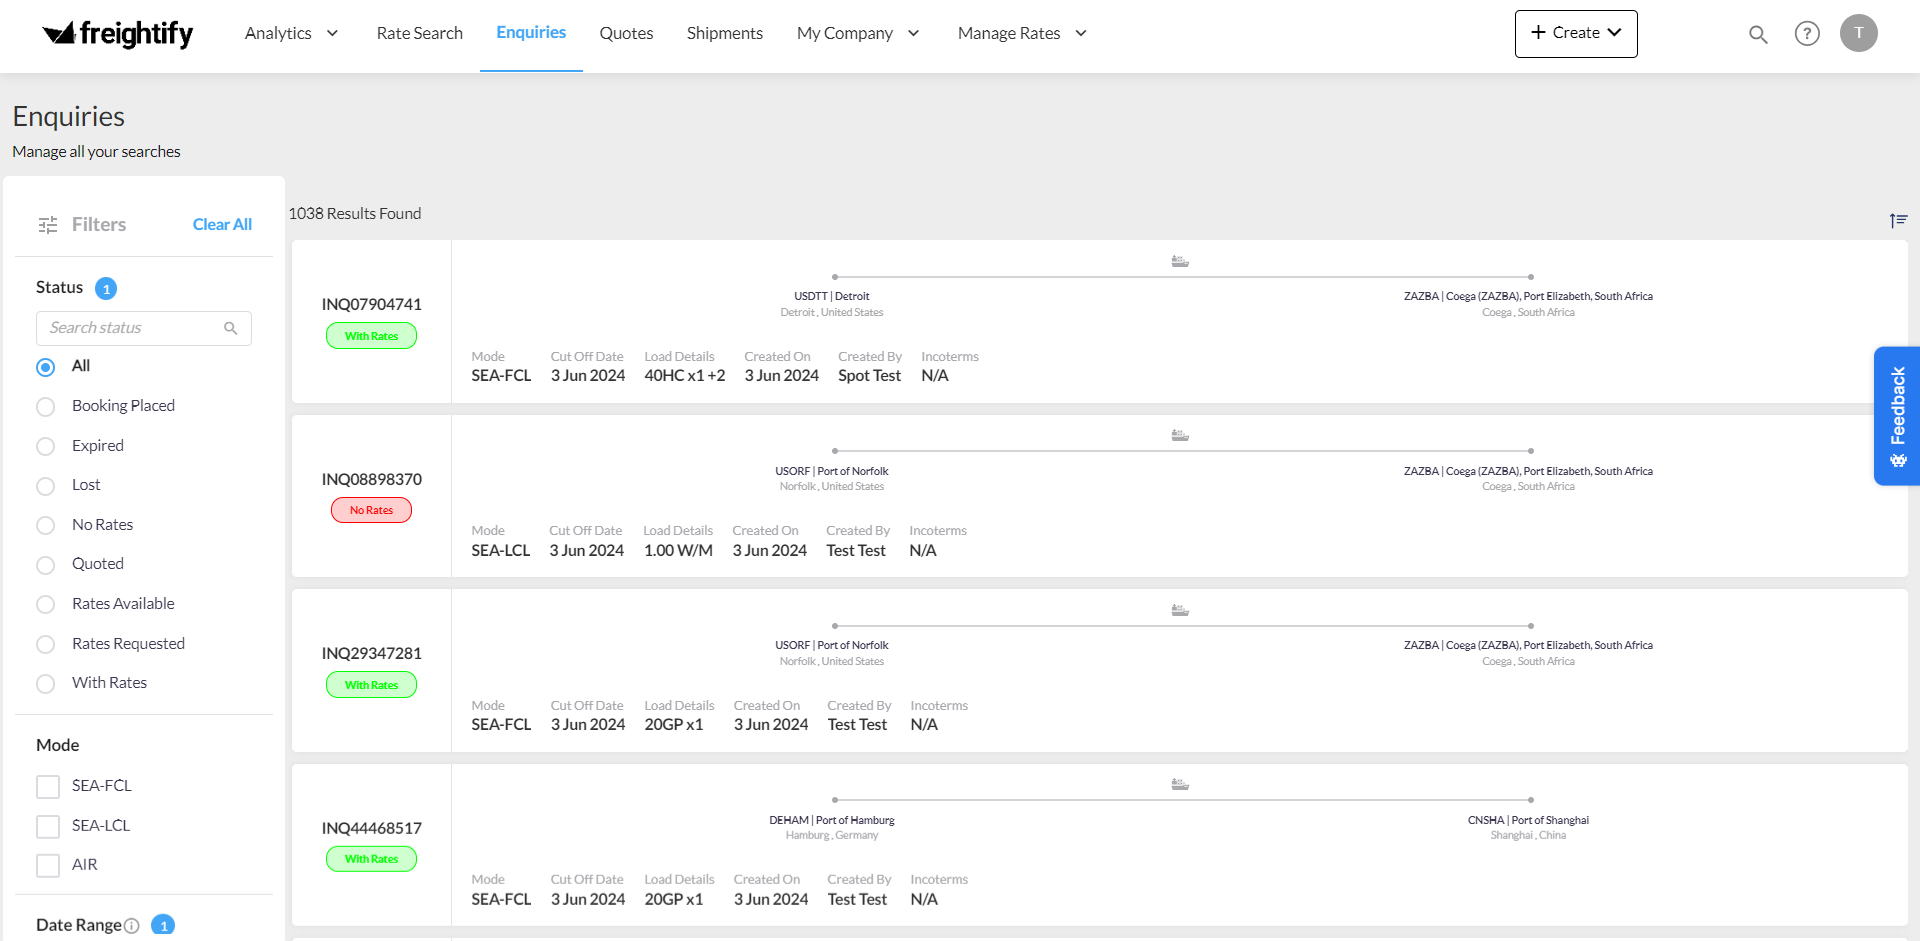Screen dimensions: 1920x941
Task: Check the AIR mode filter
Action: pyautogui.click(x=47, y=865)
